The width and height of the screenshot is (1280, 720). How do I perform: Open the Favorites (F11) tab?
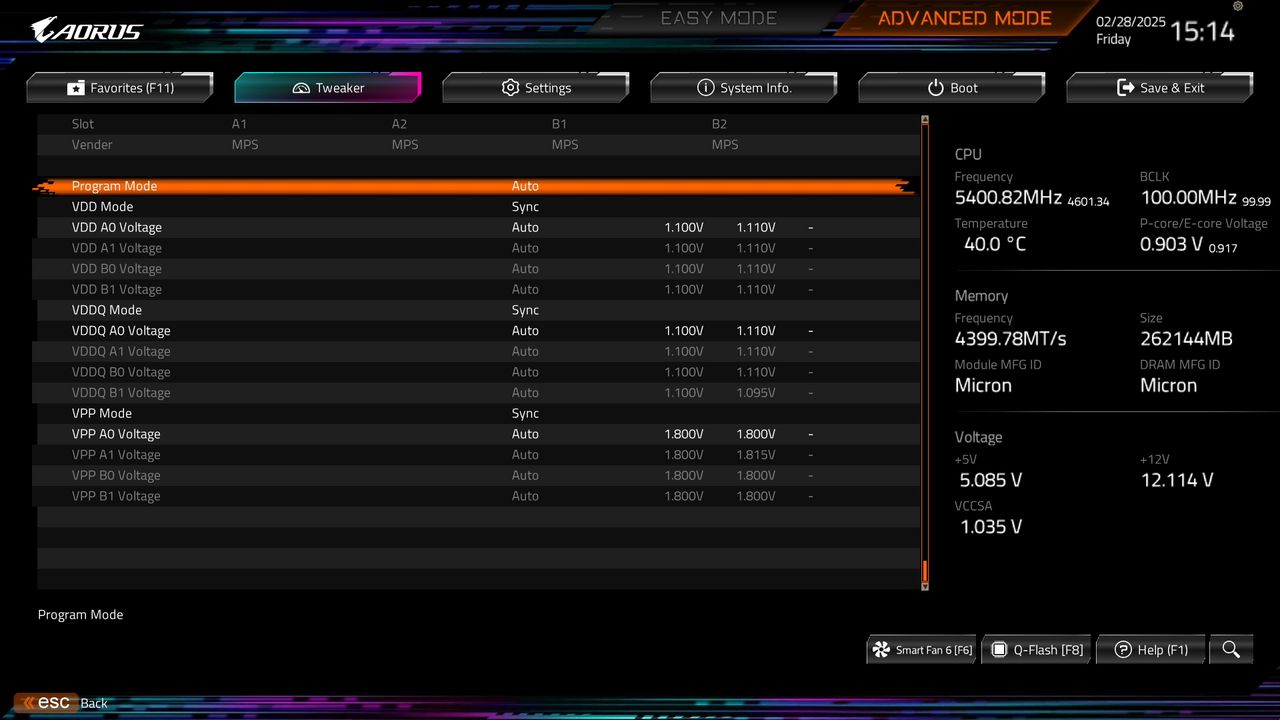click(x=120, y=88)
